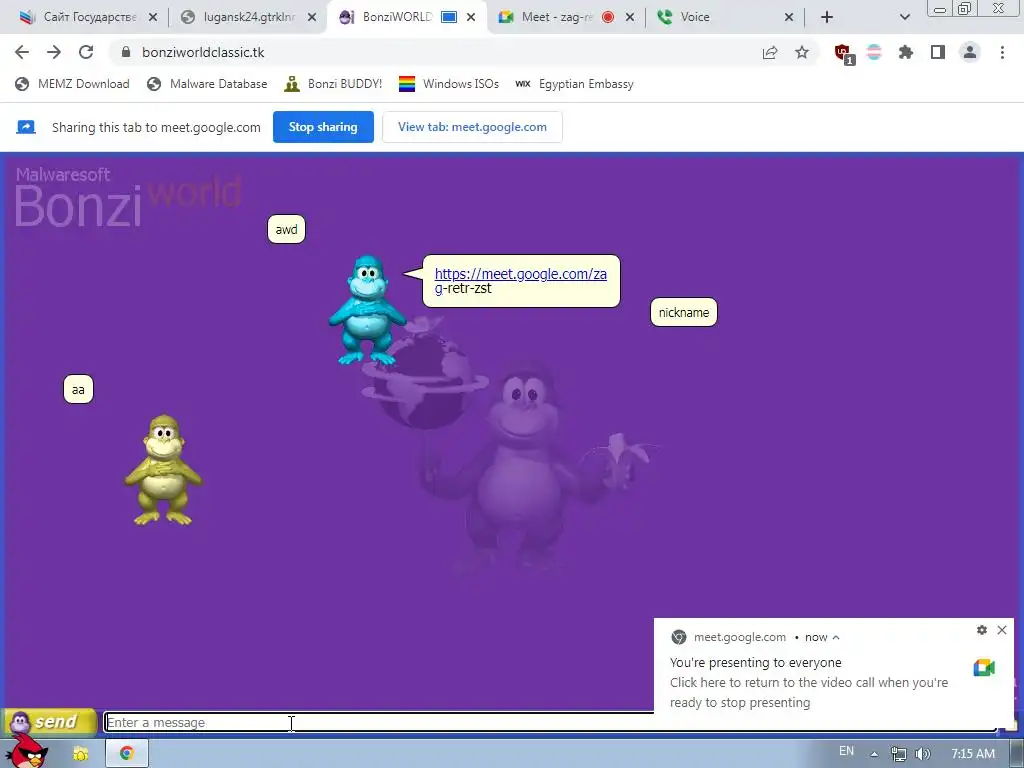
Task: Select the BonziWORLD tab
Action: [398, 17]
